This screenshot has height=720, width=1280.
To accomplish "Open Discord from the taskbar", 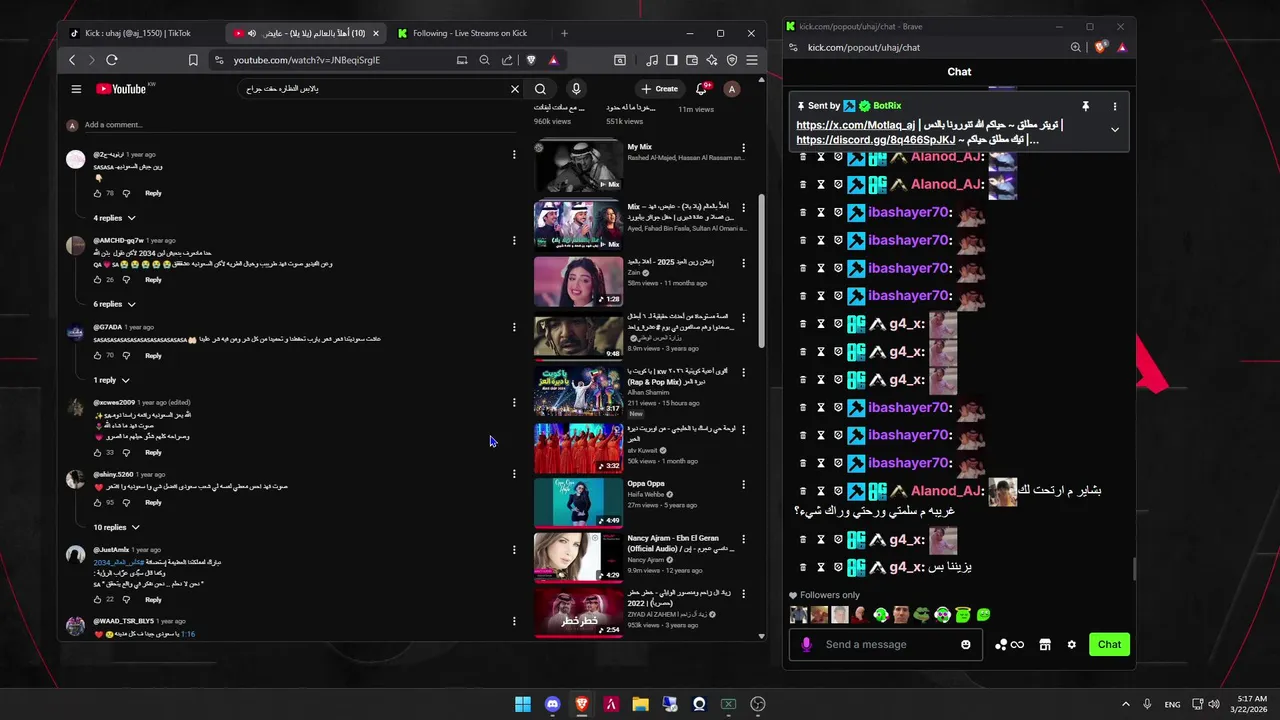I will [x=552, y=704].
